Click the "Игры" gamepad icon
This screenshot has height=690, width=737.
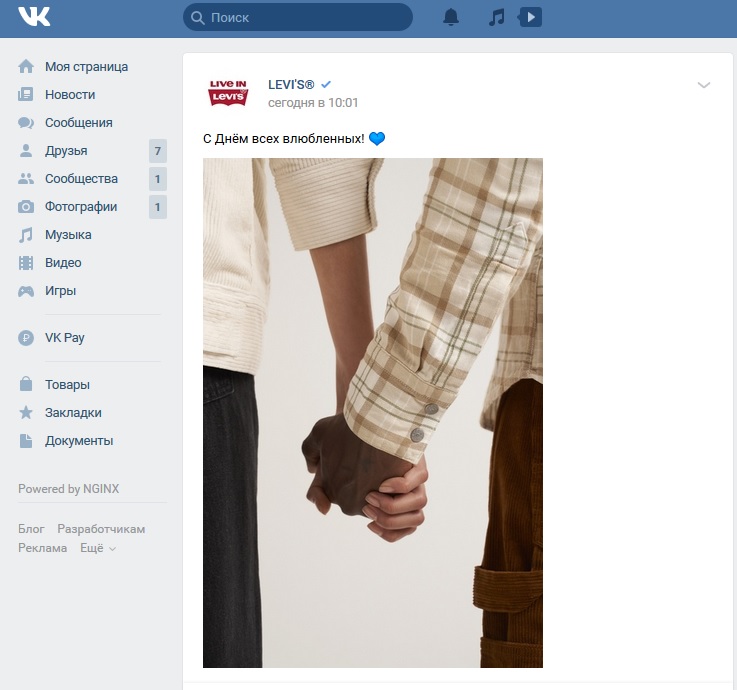26,291
